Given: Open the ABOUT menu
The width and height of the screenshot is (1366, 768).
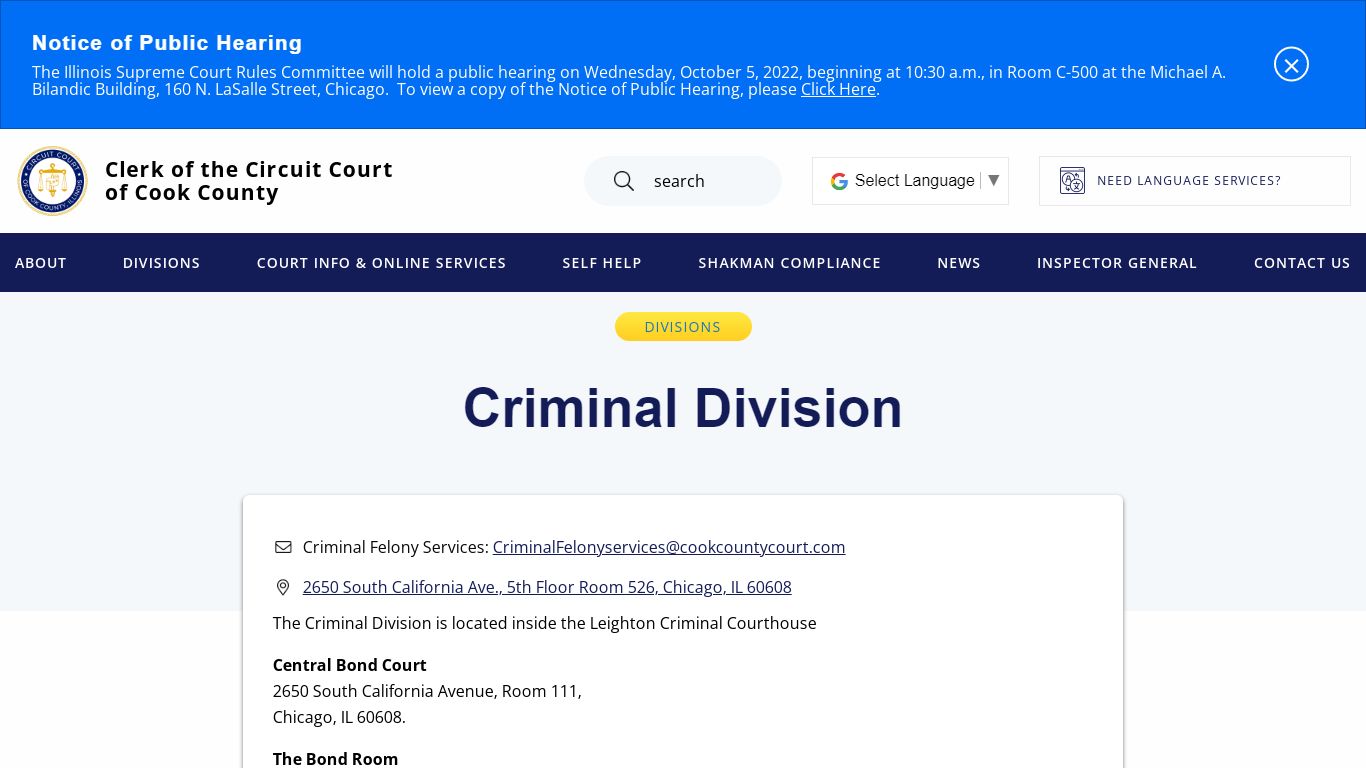Looking at the screenshot, I should click(40, 263).
